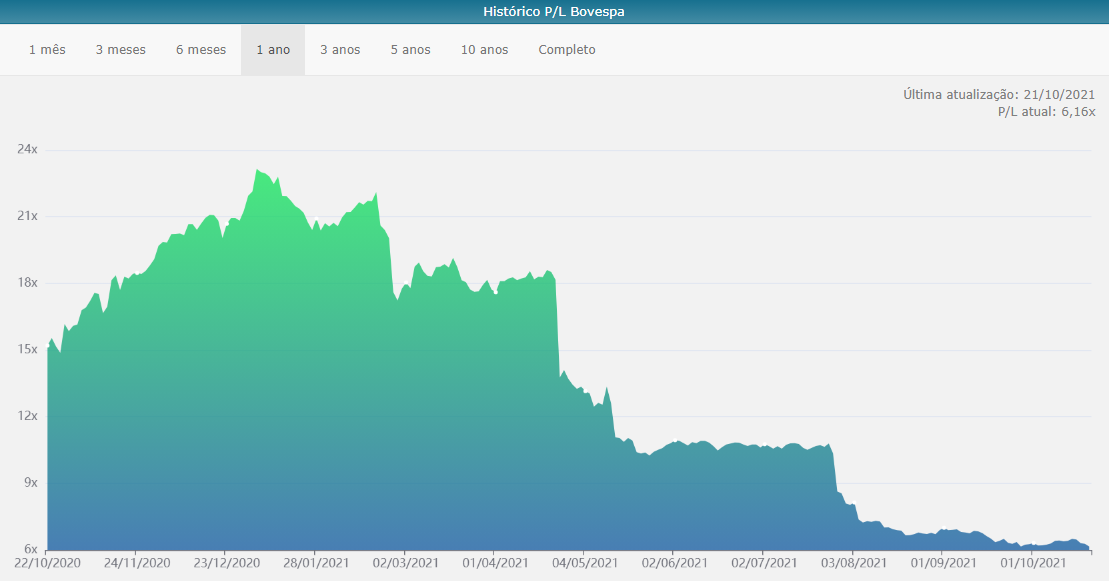This screenshot has height=581, width=1109.
Task: Click the "24/11/2020" date label
Action: click(137, 563)
